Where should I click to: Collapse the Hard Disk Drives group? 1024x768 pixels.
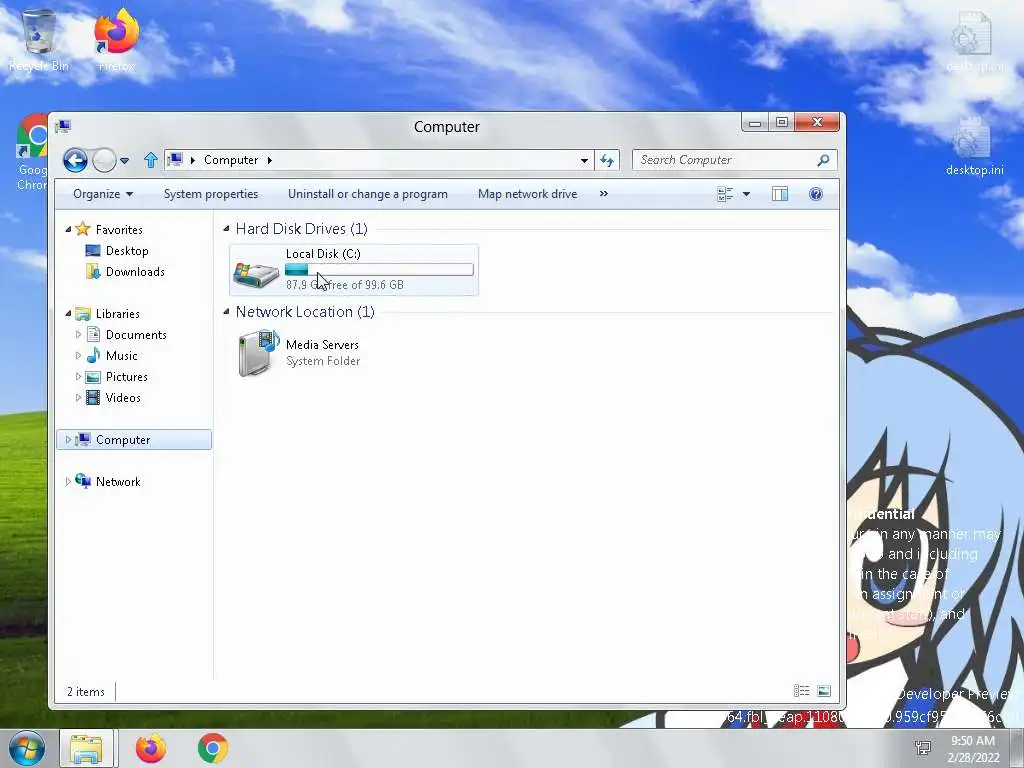227,229
